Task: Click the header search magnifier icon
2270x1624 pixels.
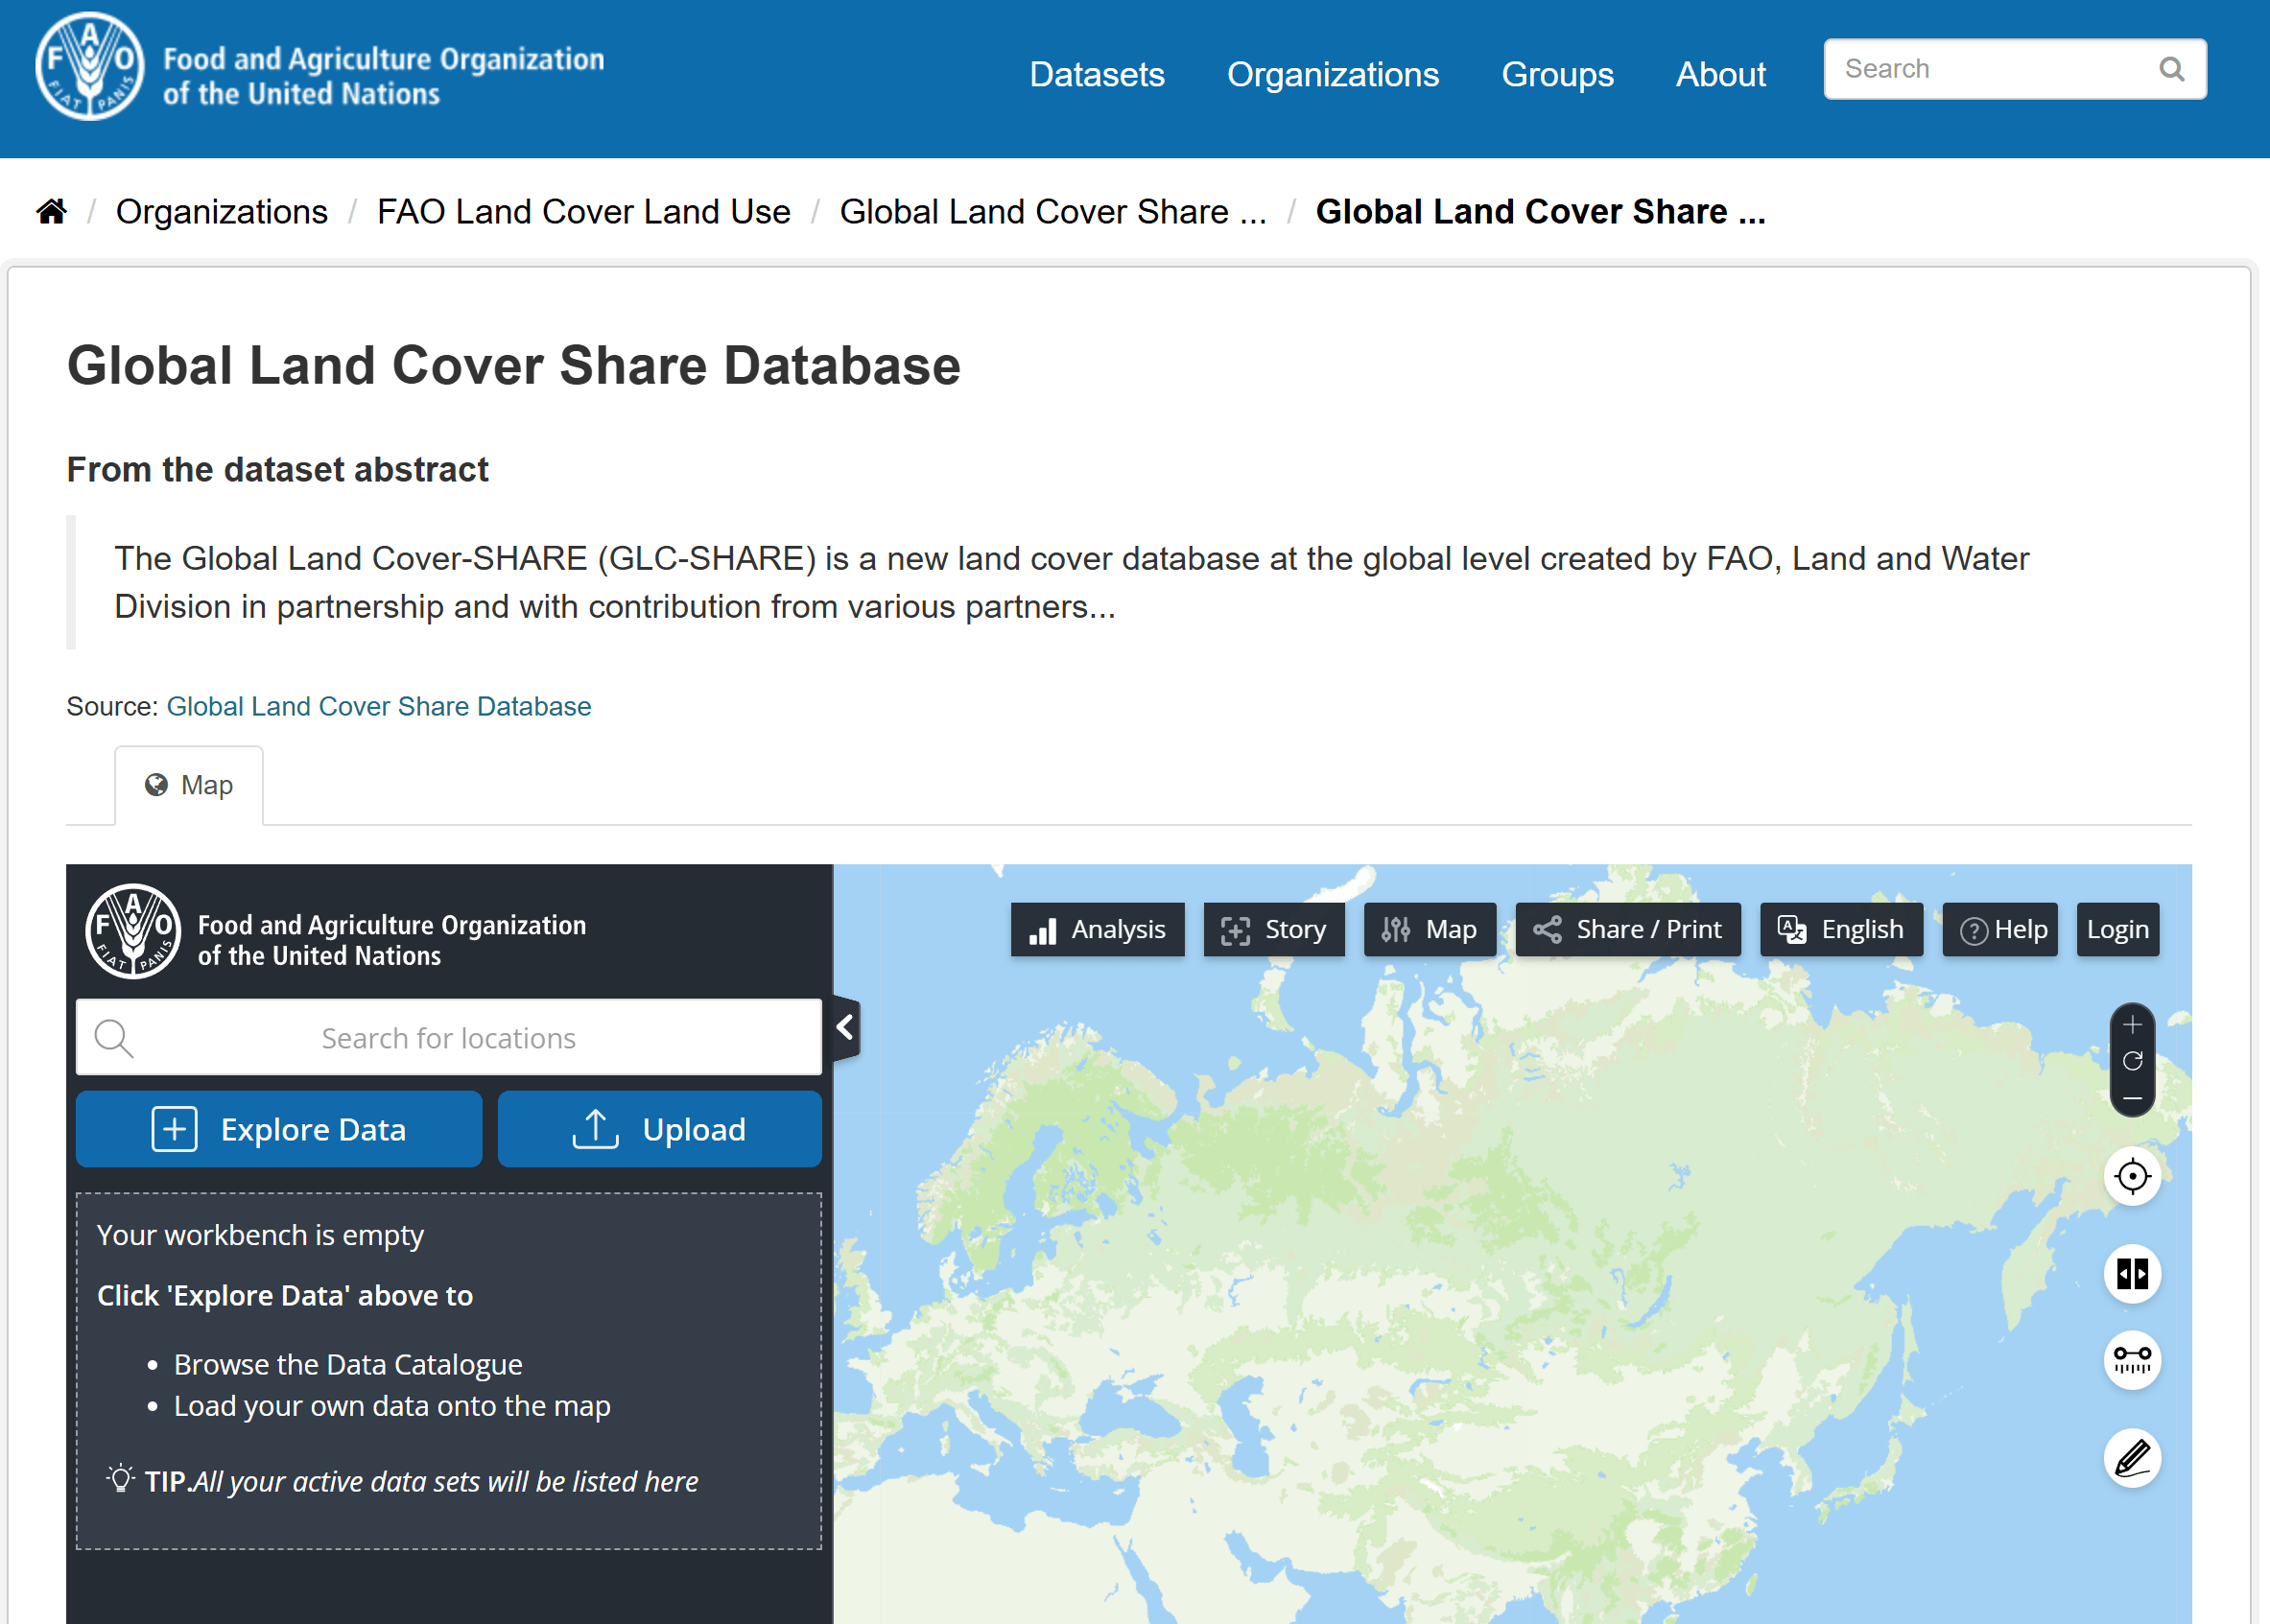Action: pos(2171,69)
